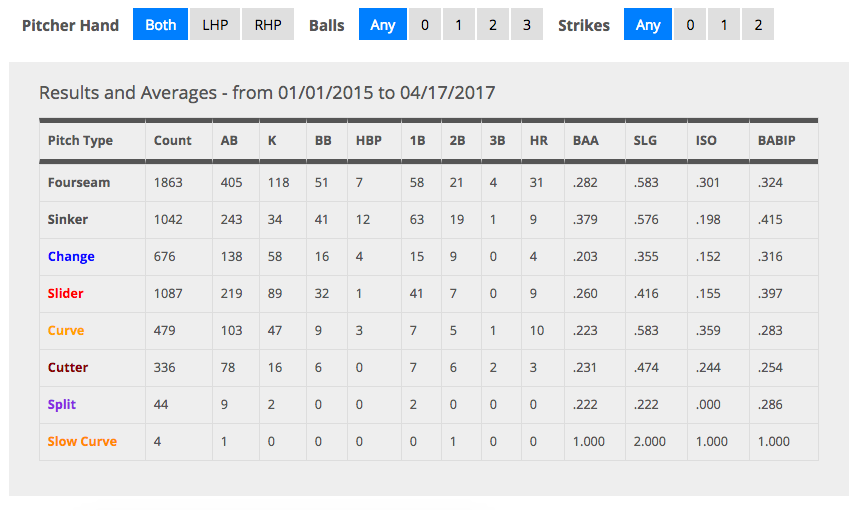Screen dimensions: 860x510
Task: Filter by RHP pitcher hand
Action: coord(268,24)
